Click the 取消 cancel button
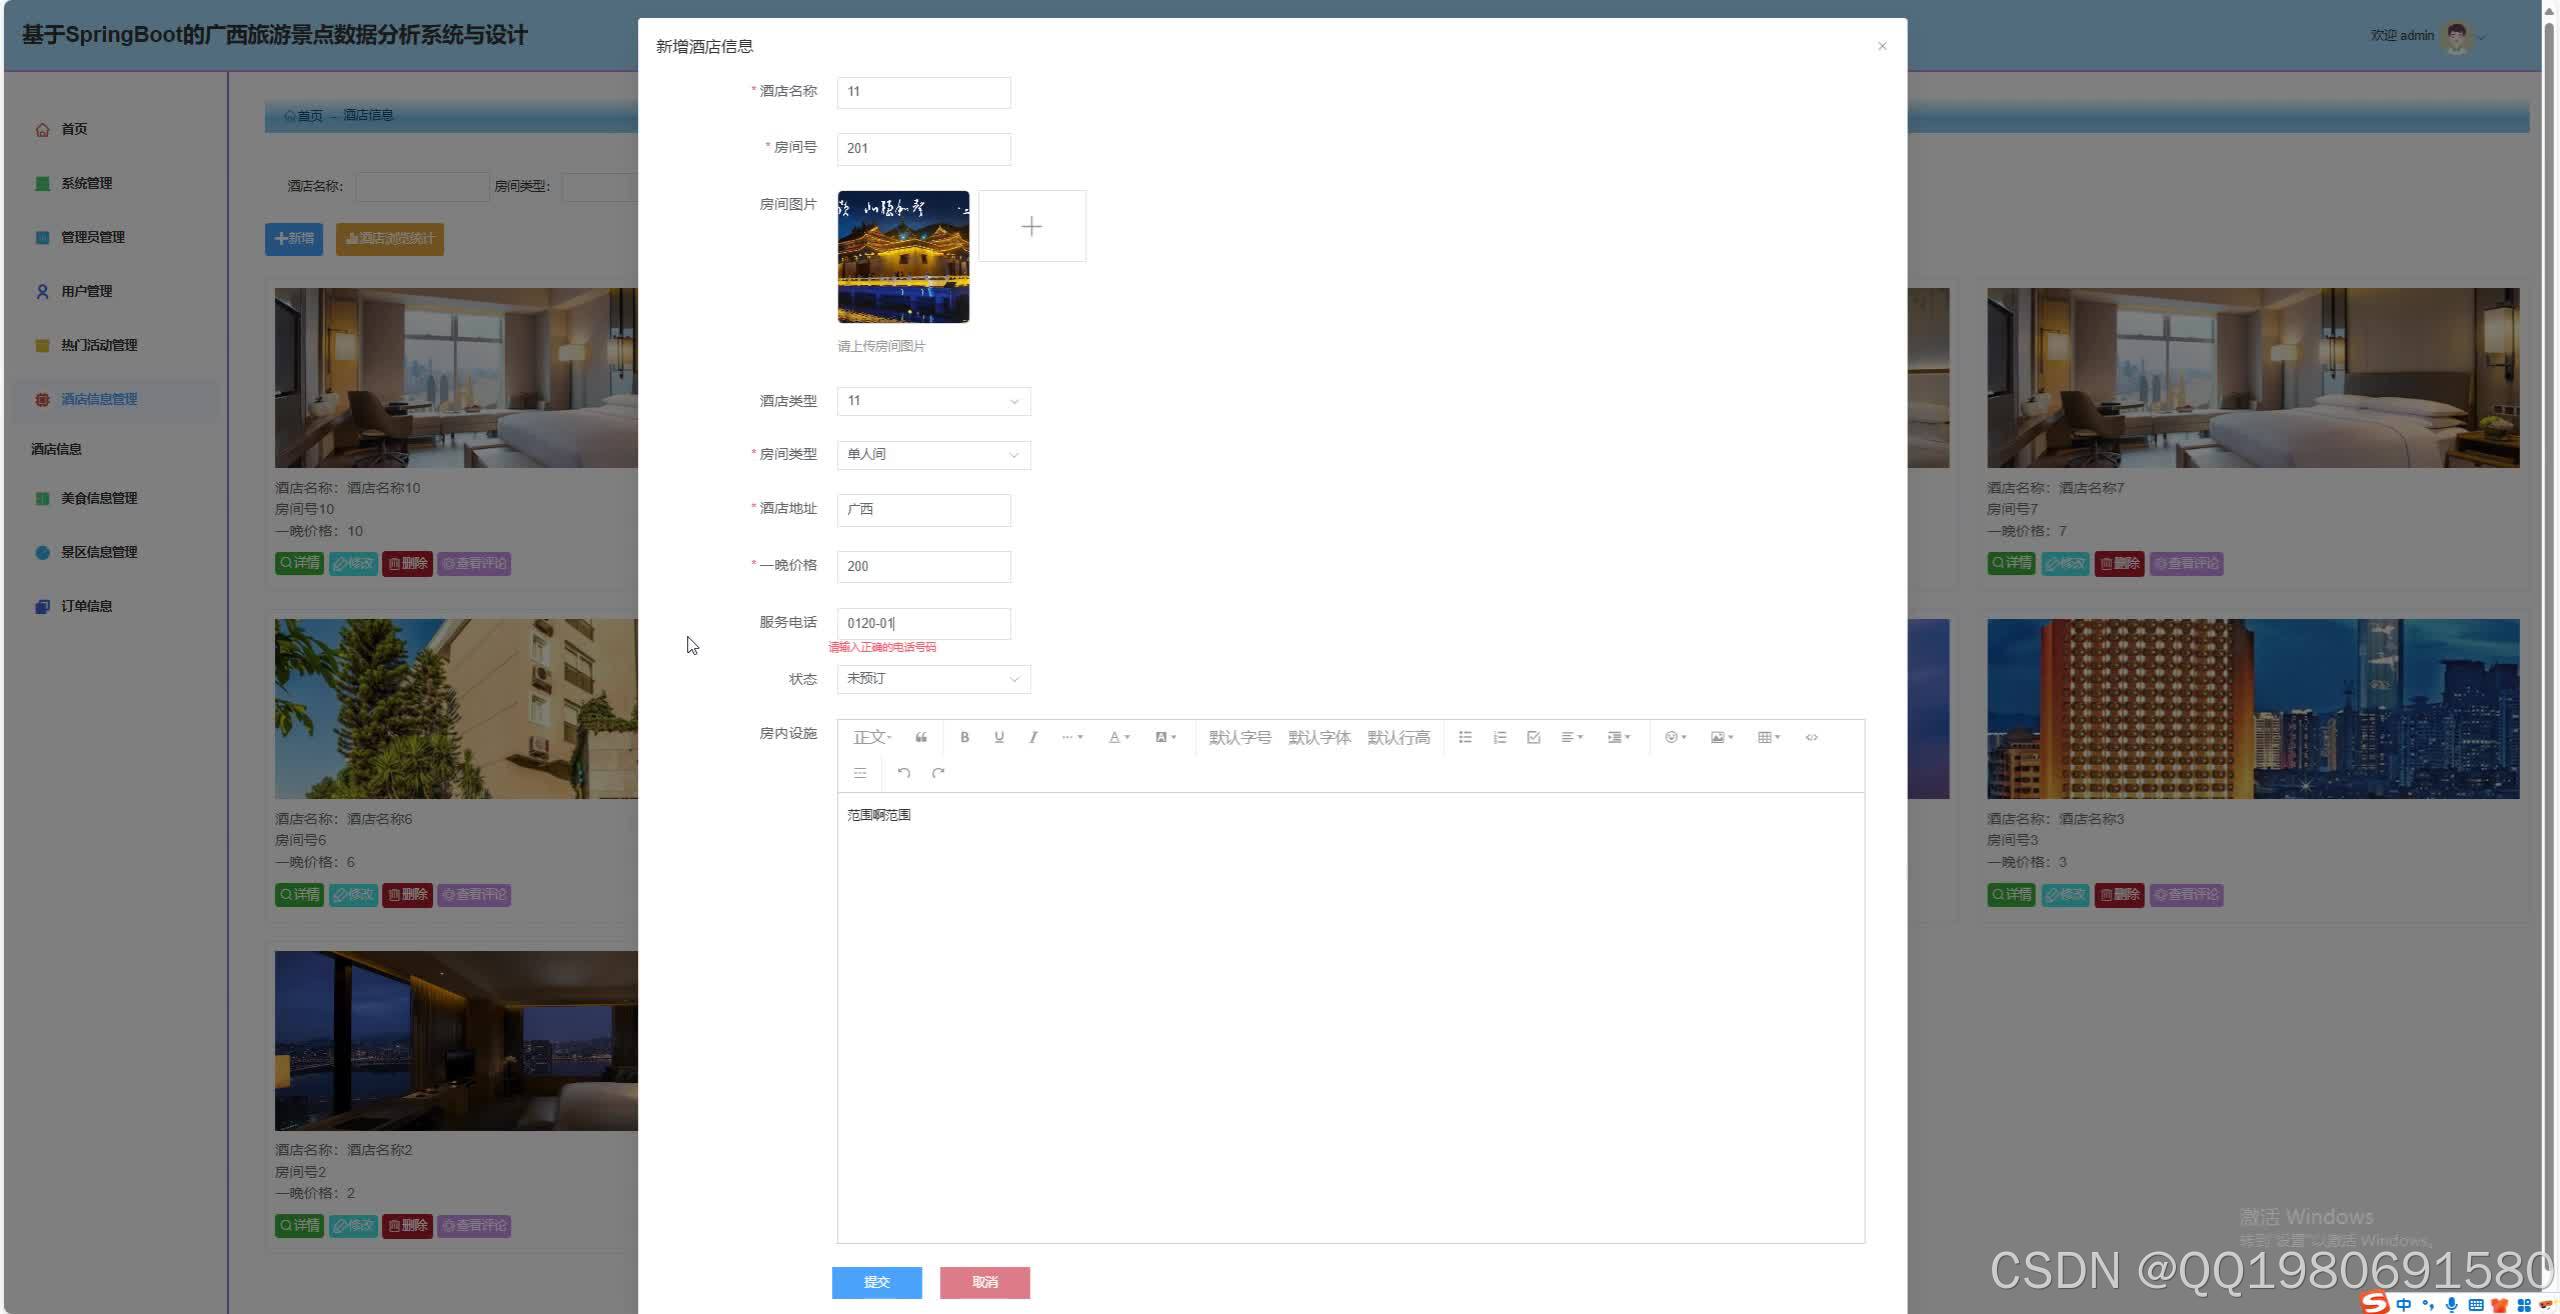Viewport: 2560px width, 1314px height. (x=984, y=1282)
